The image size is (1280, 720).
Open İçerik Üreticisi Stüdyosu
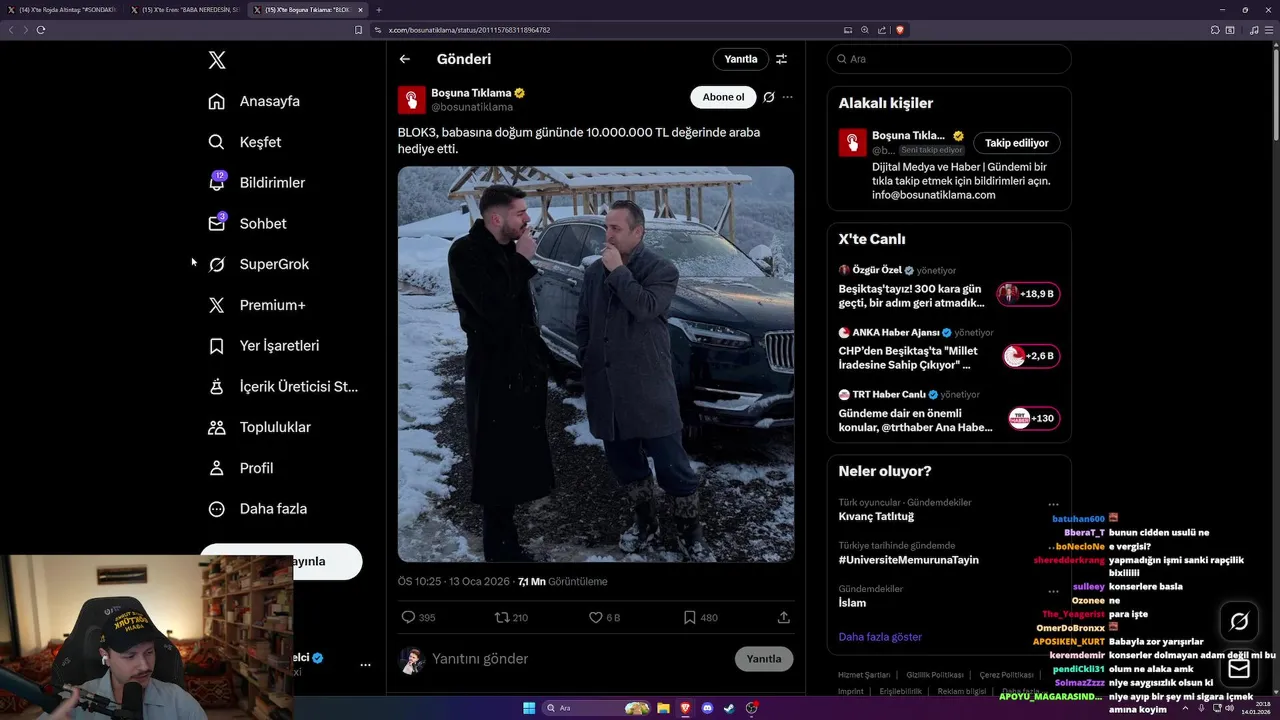(x=282, y=386)
